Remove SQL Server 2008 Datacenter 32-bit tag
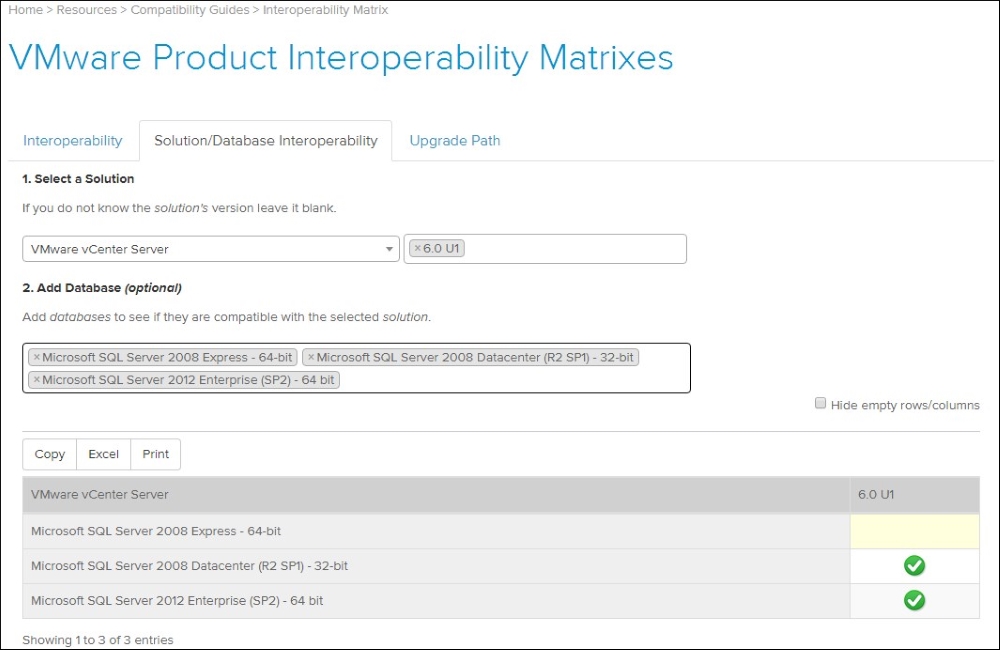Screen dimensions: 1000x650 coord(311,357)
